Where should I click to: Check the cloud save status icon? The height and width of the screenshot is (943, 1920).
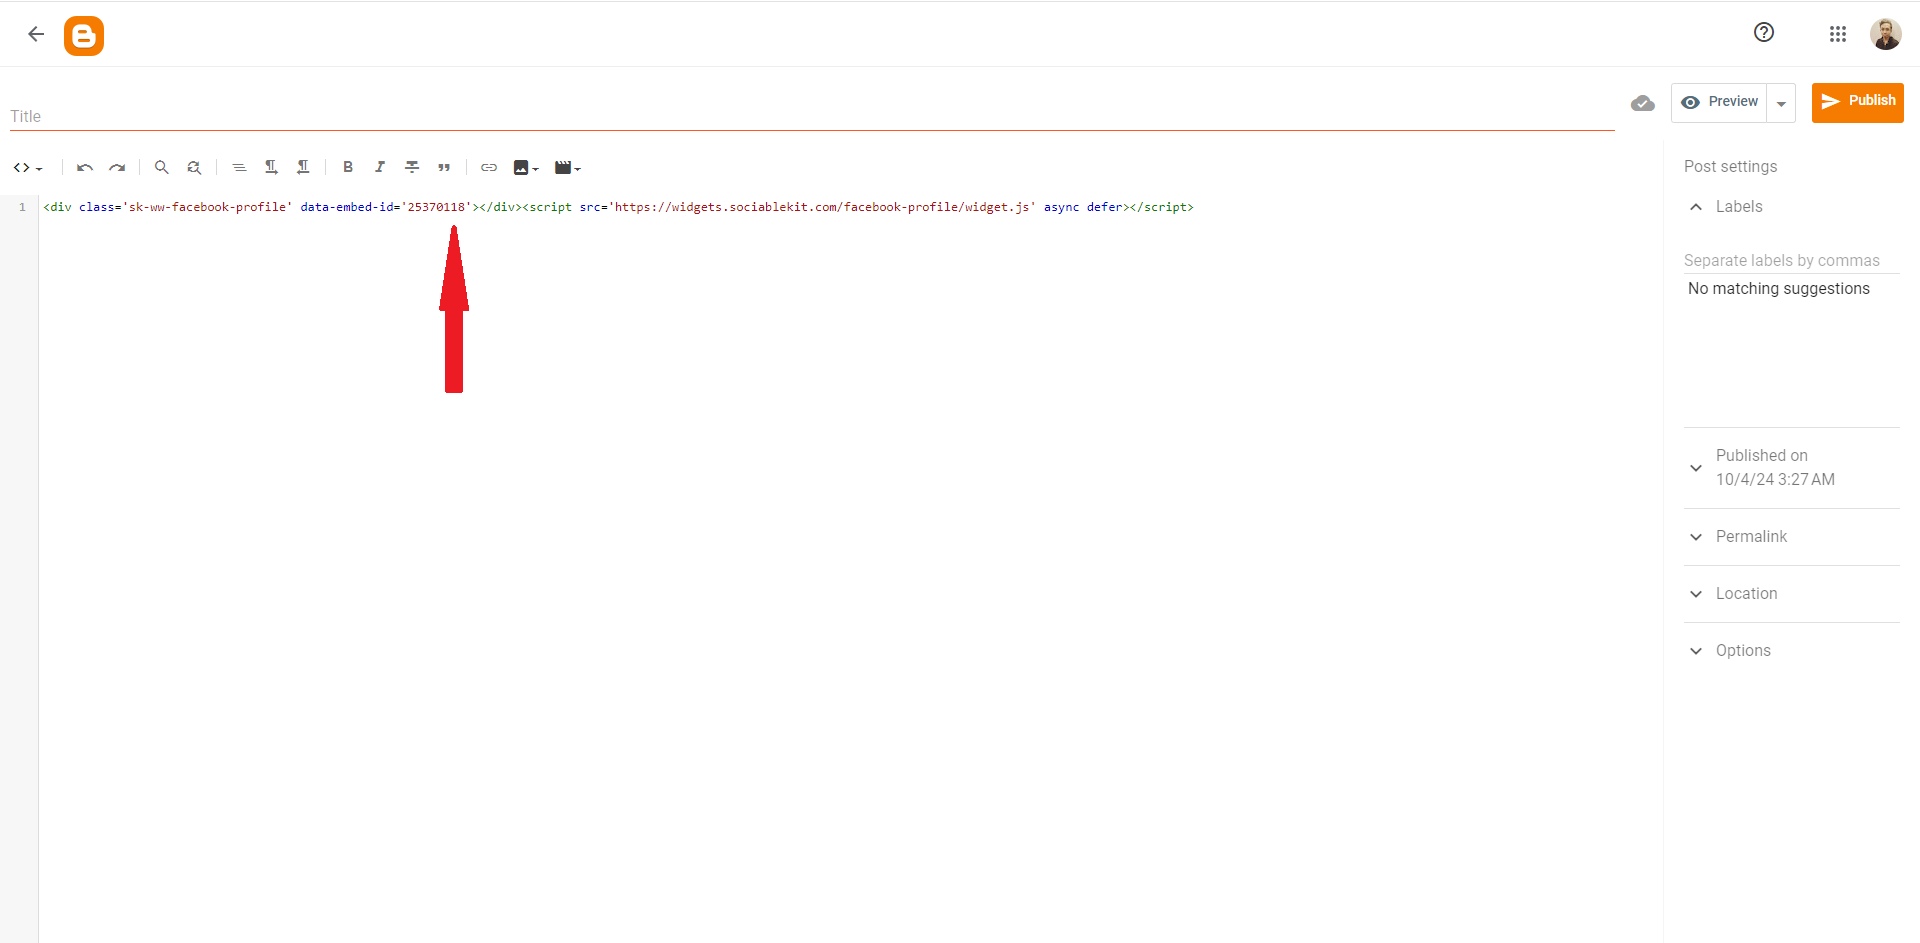point(1642,103)
